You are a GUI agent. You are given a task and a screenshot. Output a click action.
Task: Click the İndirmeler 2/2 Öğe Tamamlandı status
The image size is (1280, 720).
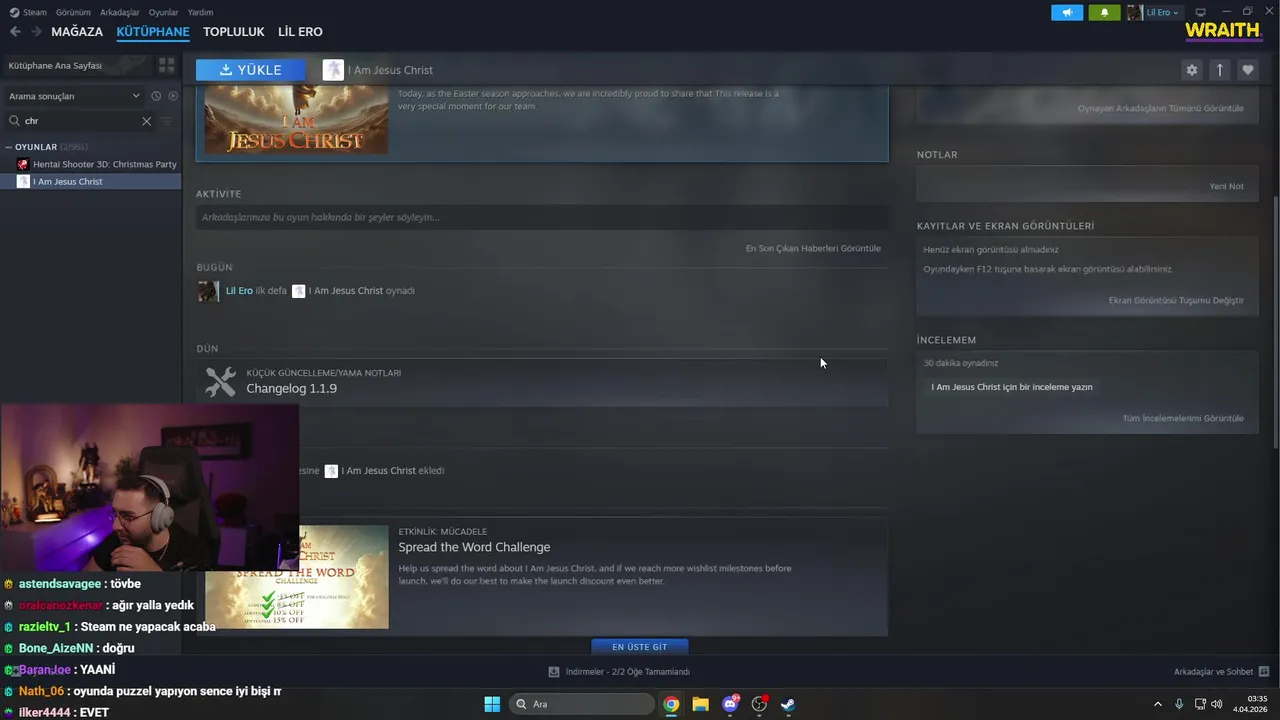(x=620, y=672)
